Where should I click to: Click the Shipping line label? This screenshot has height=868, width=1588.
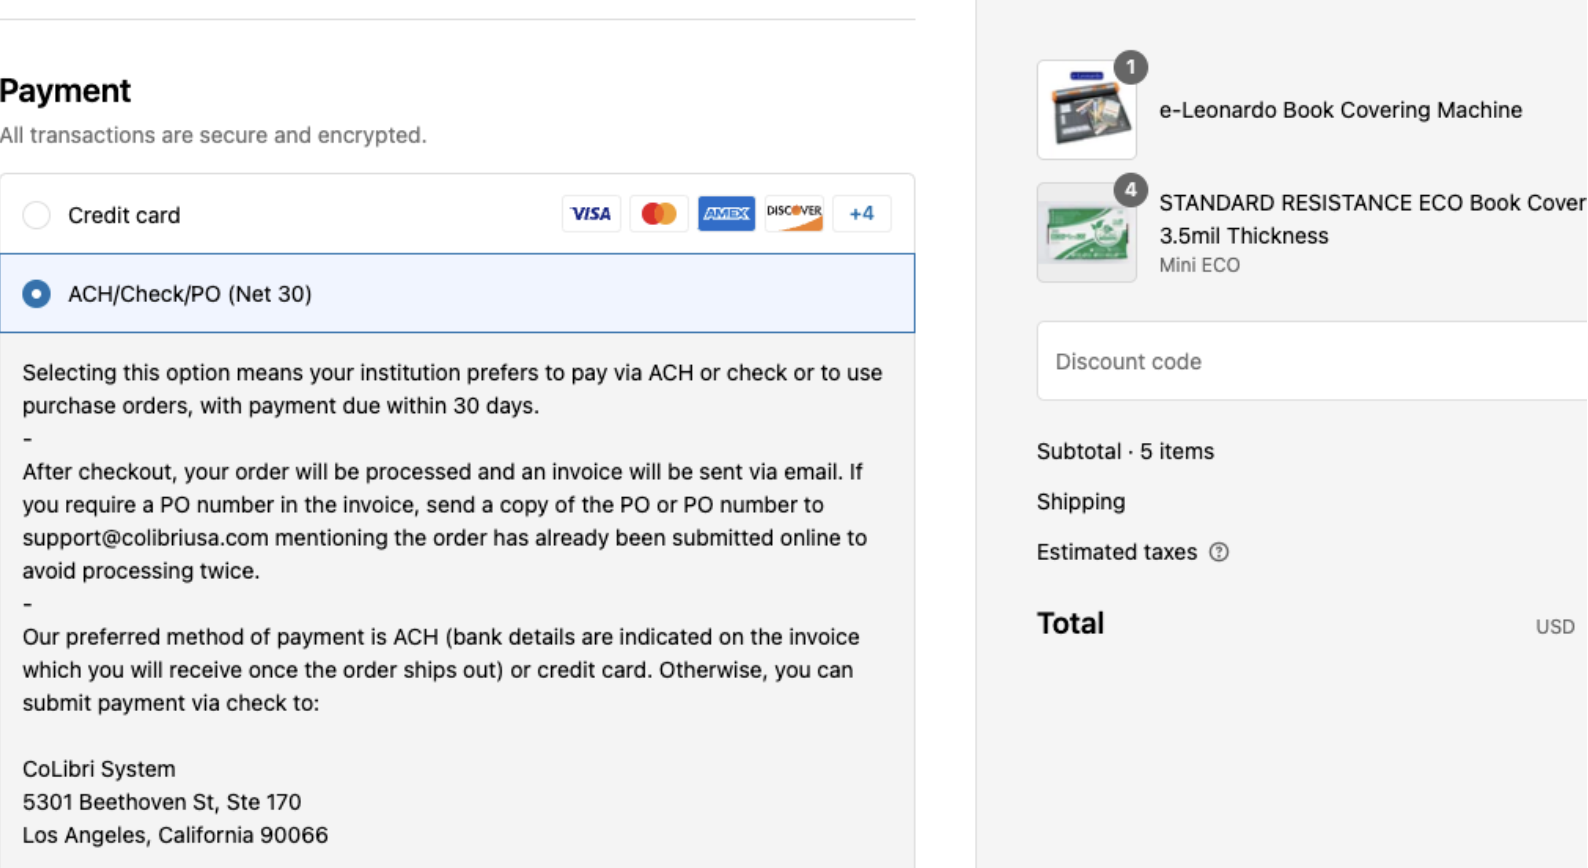pos(1081,502)
